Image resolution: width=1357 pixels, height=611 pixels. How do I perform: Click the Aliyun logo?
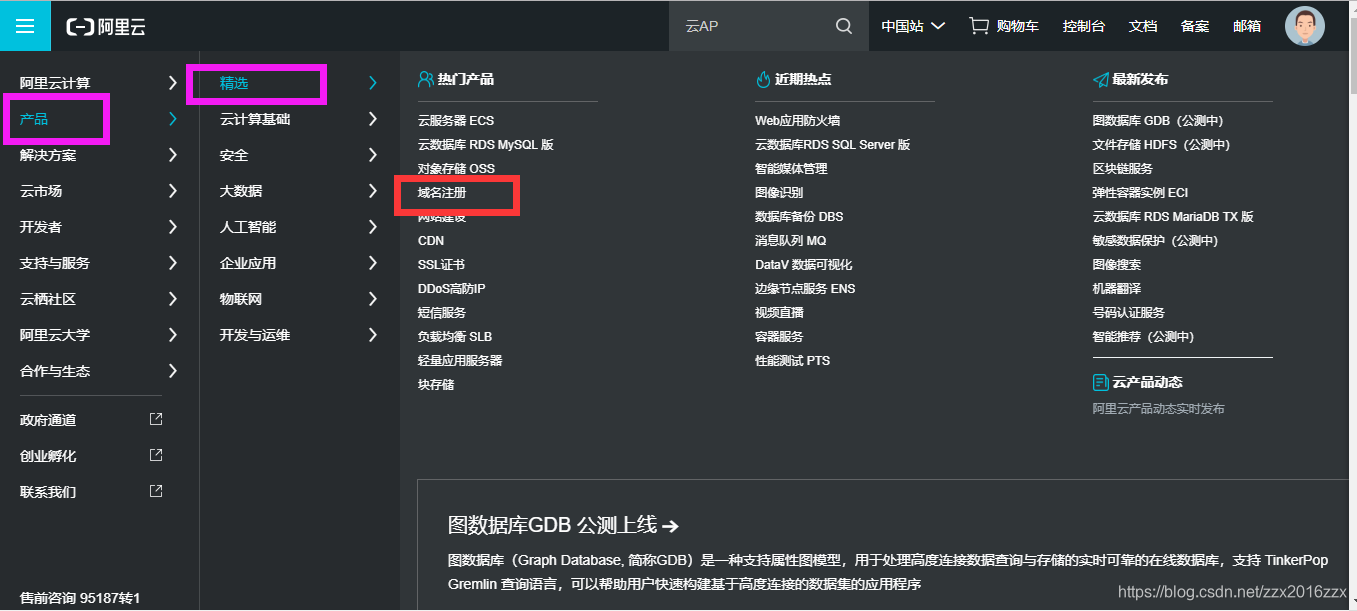[106, 27]
